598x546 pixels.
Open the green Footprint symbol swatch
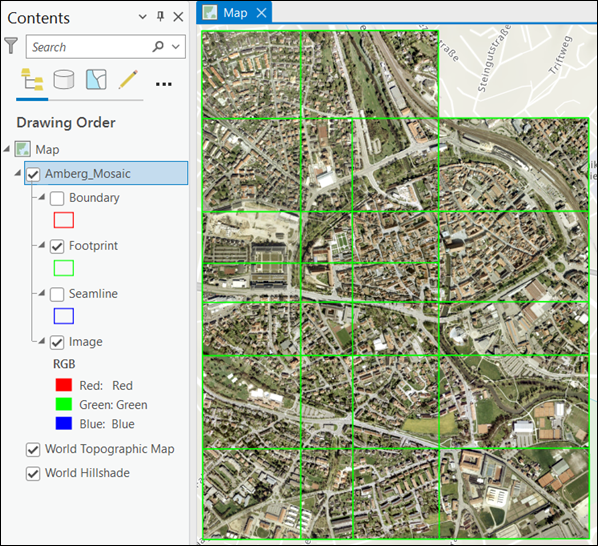tap(64, 268)
